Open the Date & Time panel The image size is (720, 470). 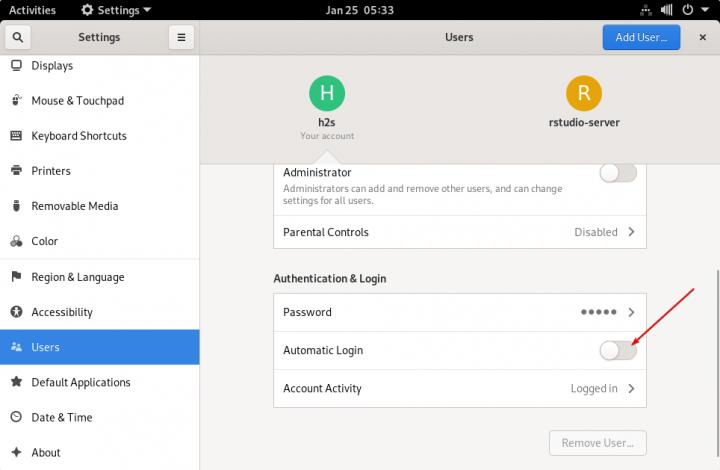click(x=61, y=417)
